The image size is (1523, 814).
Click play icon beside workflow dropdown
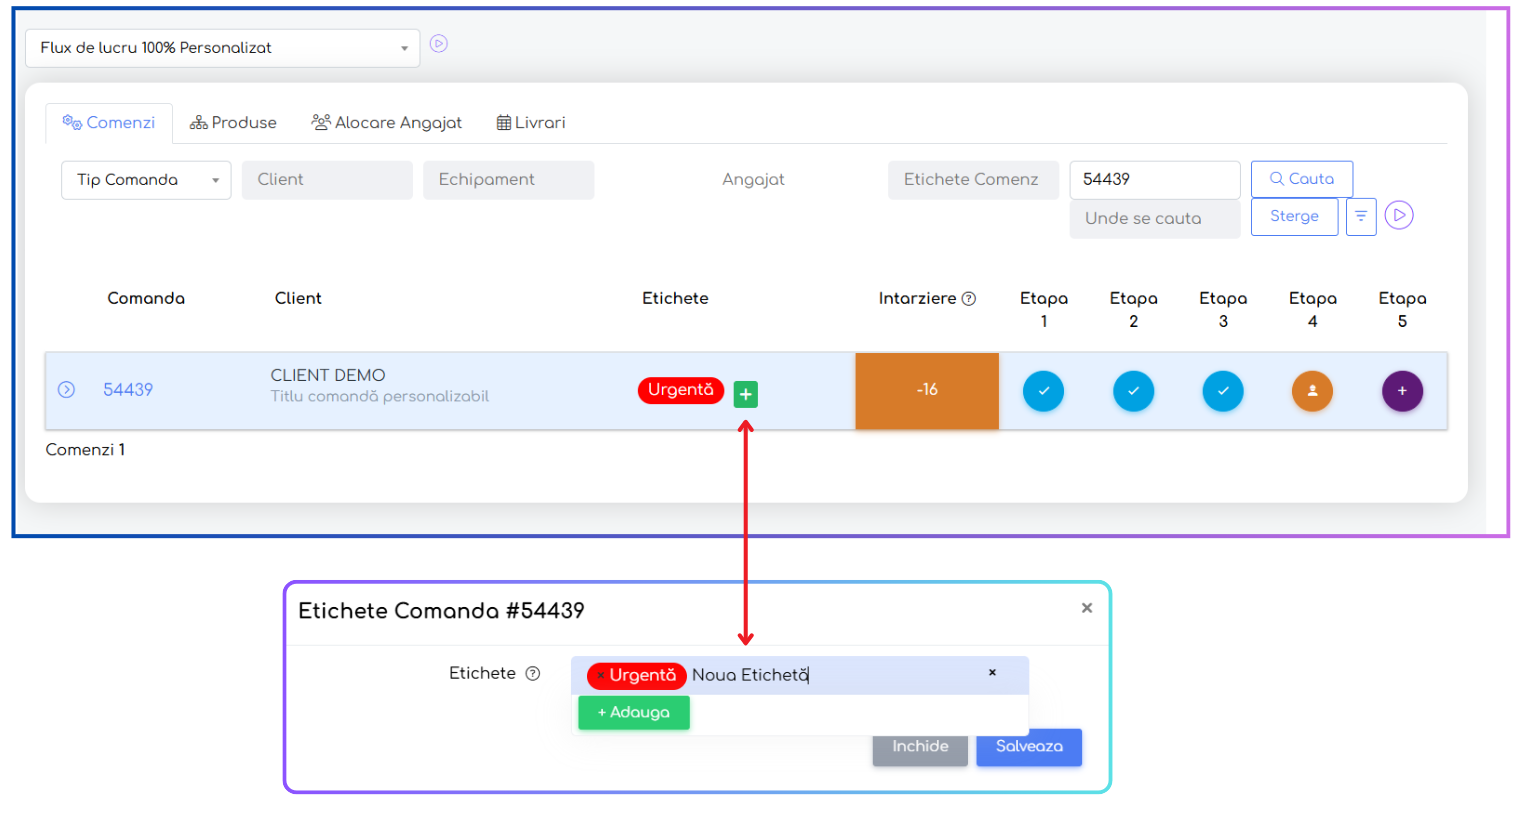pos(438,44)
